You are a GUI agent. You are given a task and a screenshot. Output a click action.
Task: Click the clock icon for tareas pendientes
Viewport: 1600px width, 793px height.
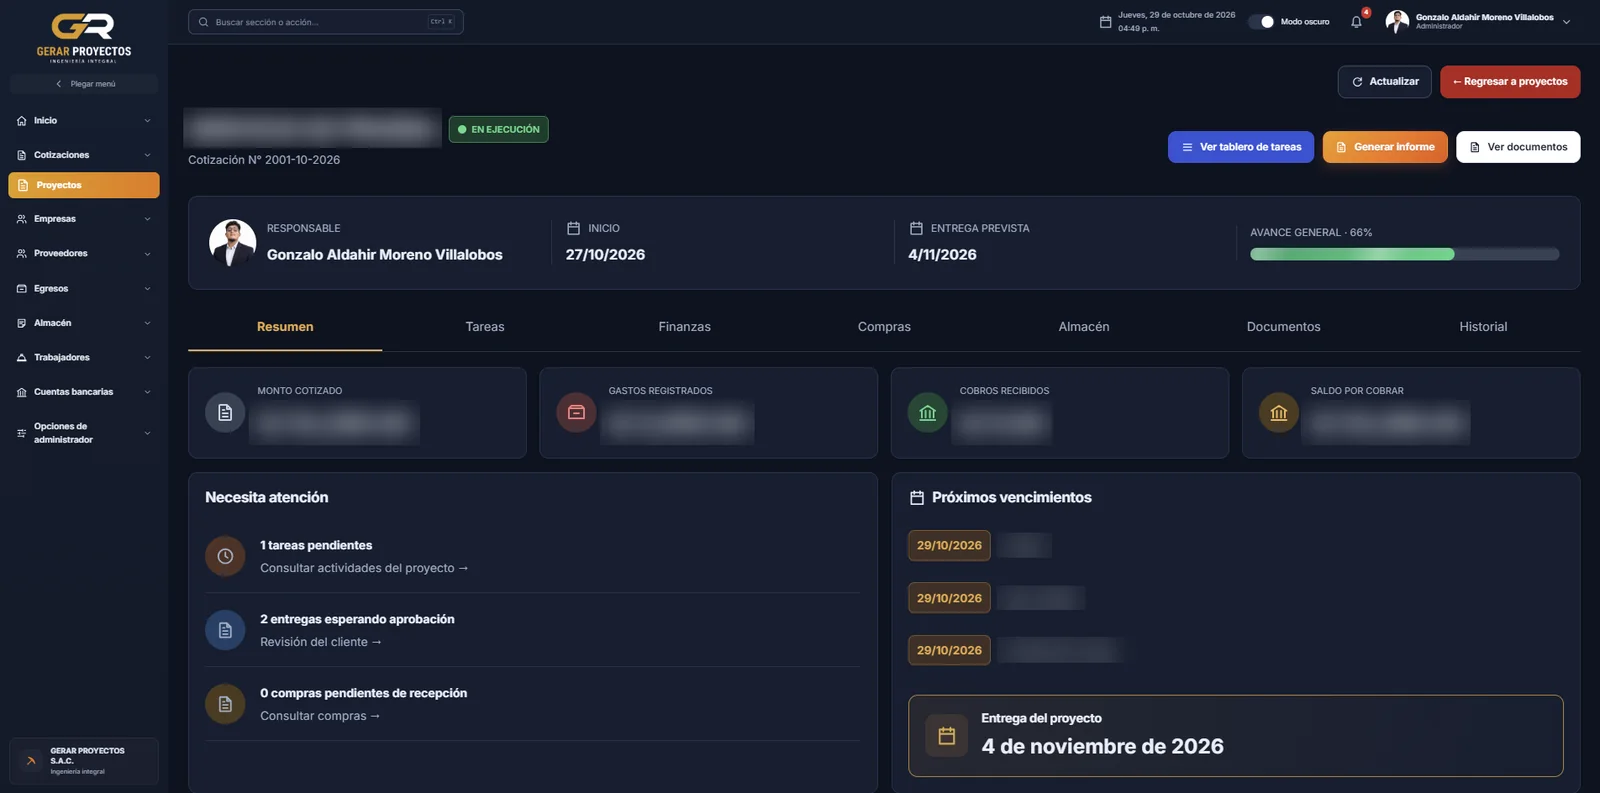[x=225, y=556]
